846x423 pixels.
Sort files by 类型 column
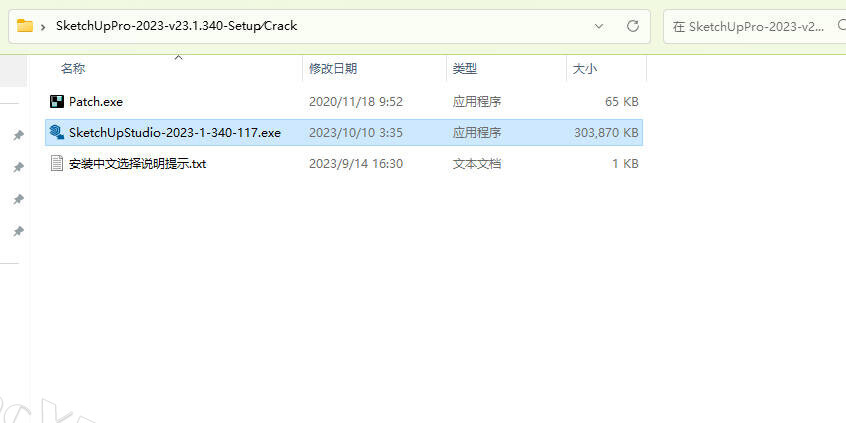point(465,69)
